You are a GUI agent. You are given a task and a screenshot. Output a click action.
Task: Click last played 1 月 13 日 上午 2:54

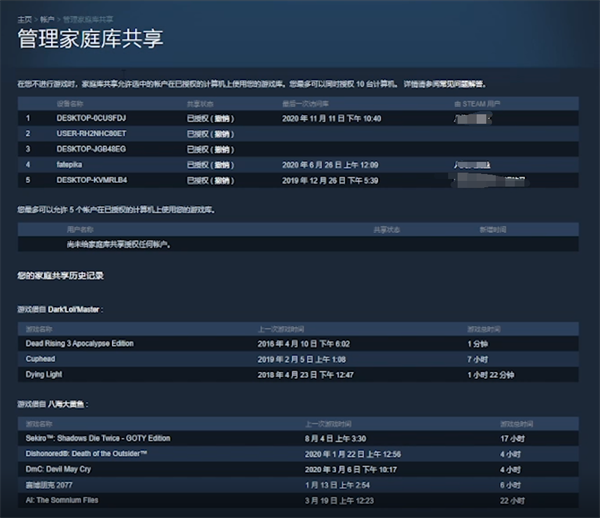pyautogui.click(x=338, y=485)
